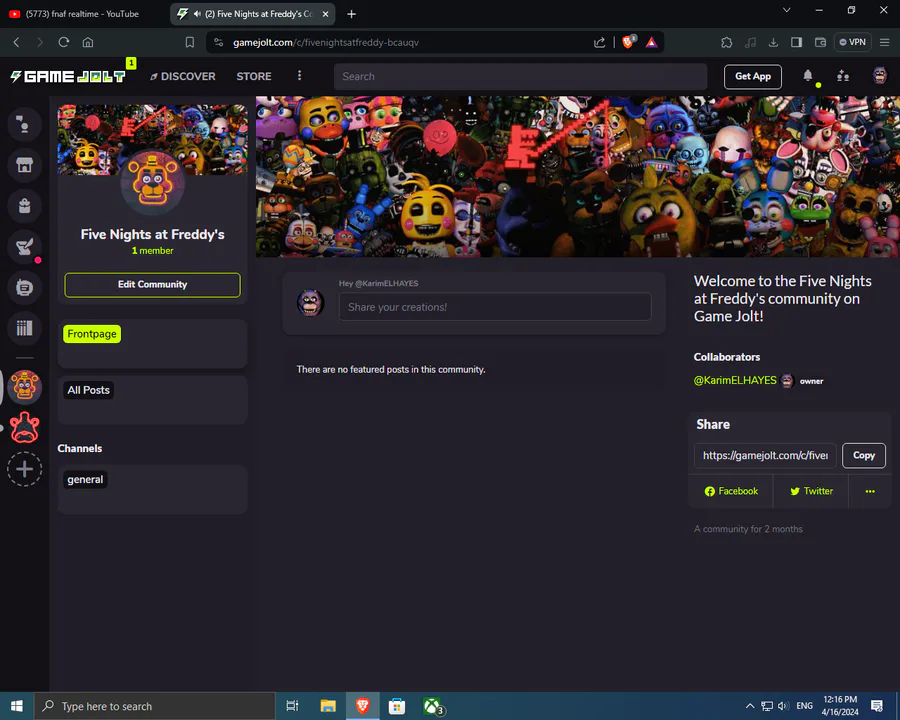
Task: Switch to the fnaf realtime YouTube tab
Action: pos(83,14)
